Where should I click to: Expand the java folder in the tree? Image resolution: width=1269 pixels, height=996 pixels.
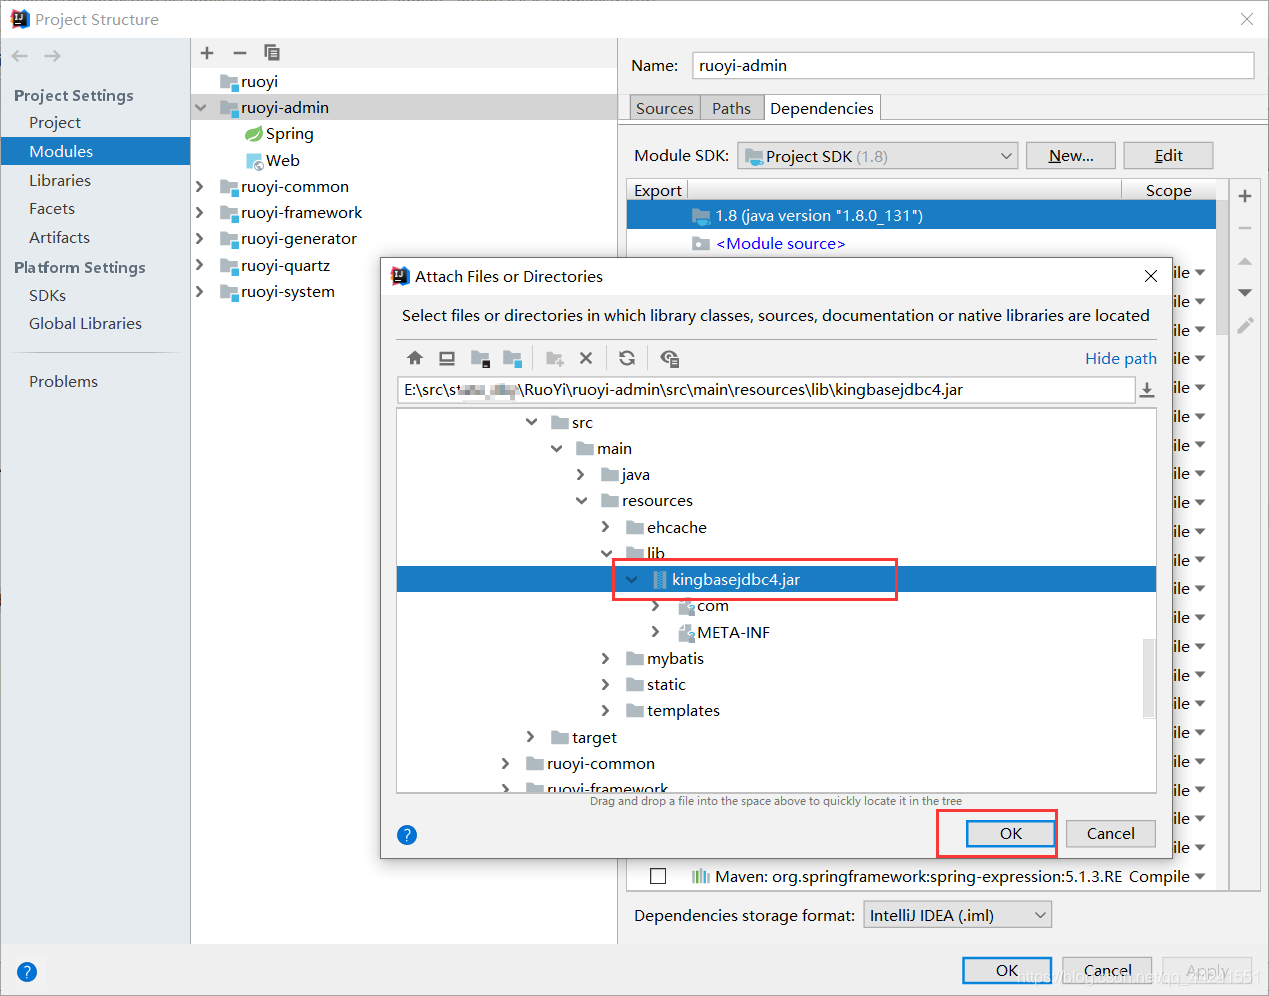pyautogui.click(x=581, y=475)
